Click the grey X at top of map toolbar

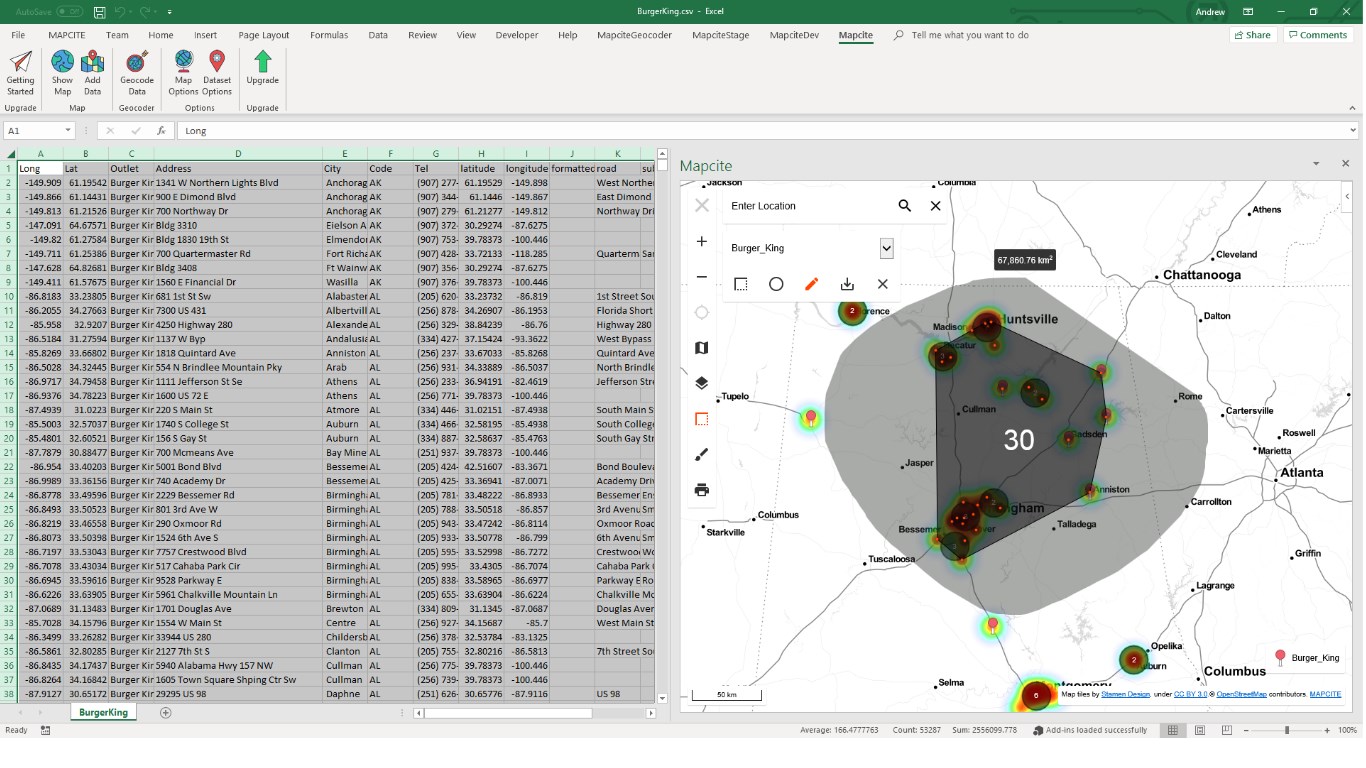702,205
